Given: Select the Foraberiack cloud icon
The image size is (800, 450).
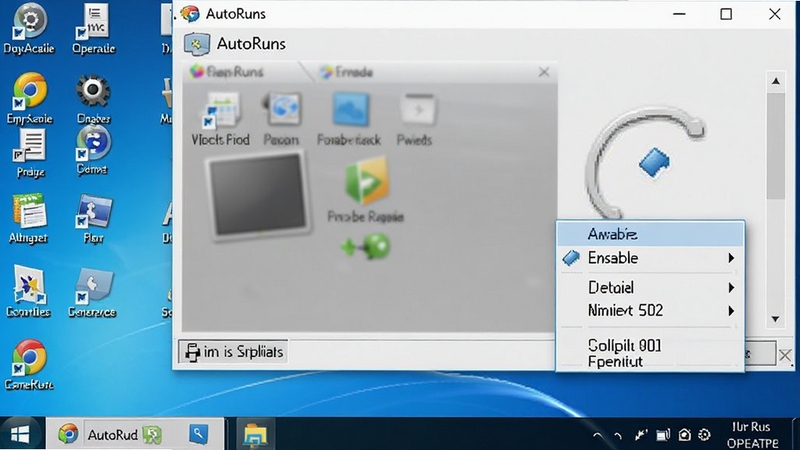Looking at the screenshot, I should 349,119.
